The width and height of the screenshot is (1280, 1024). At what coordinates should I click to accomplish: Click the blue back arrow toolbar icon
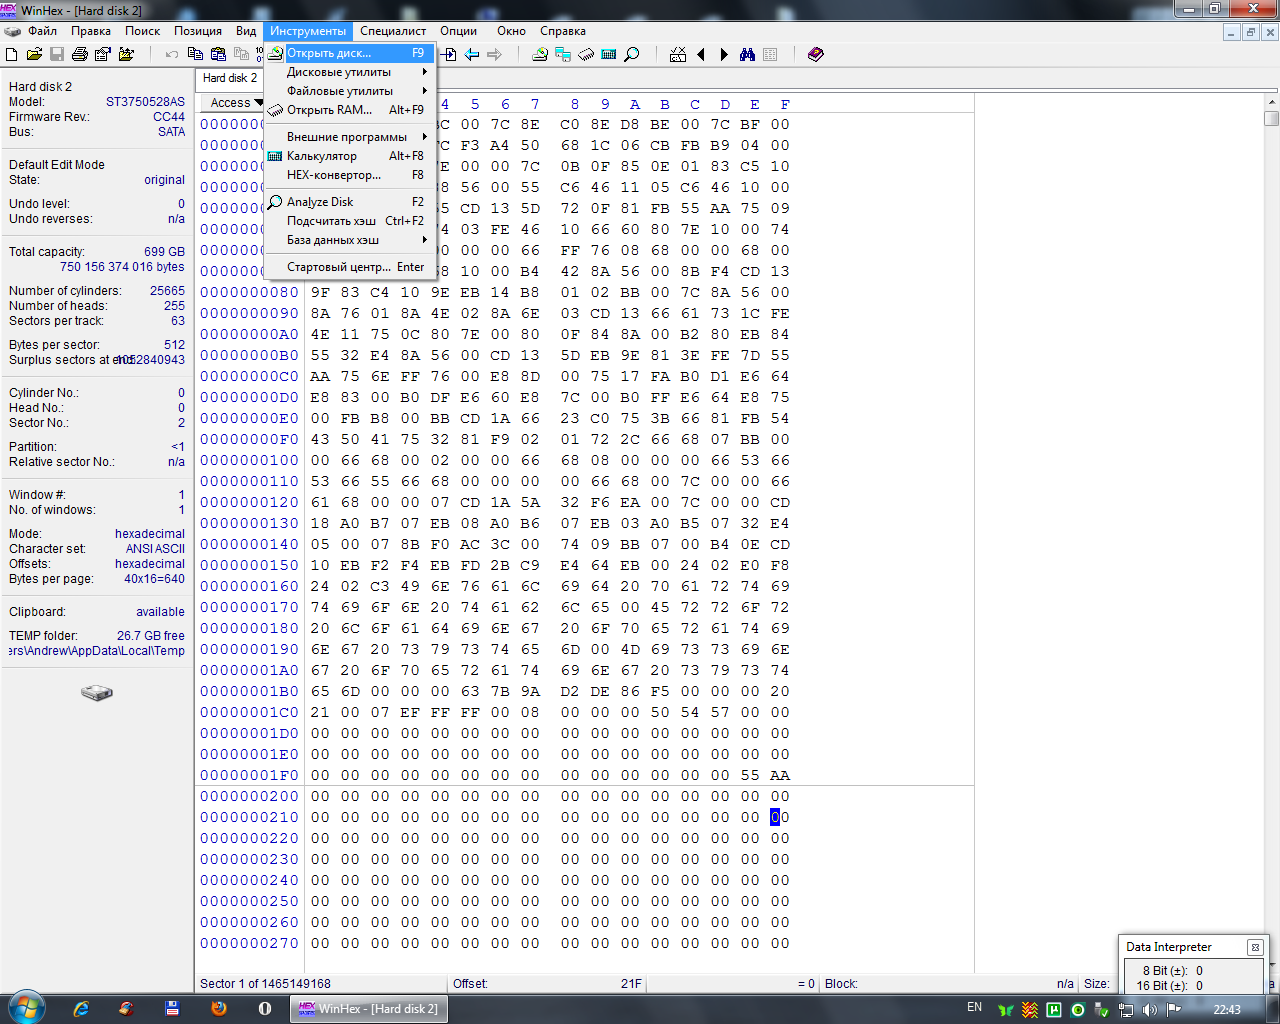click(472, 54)
